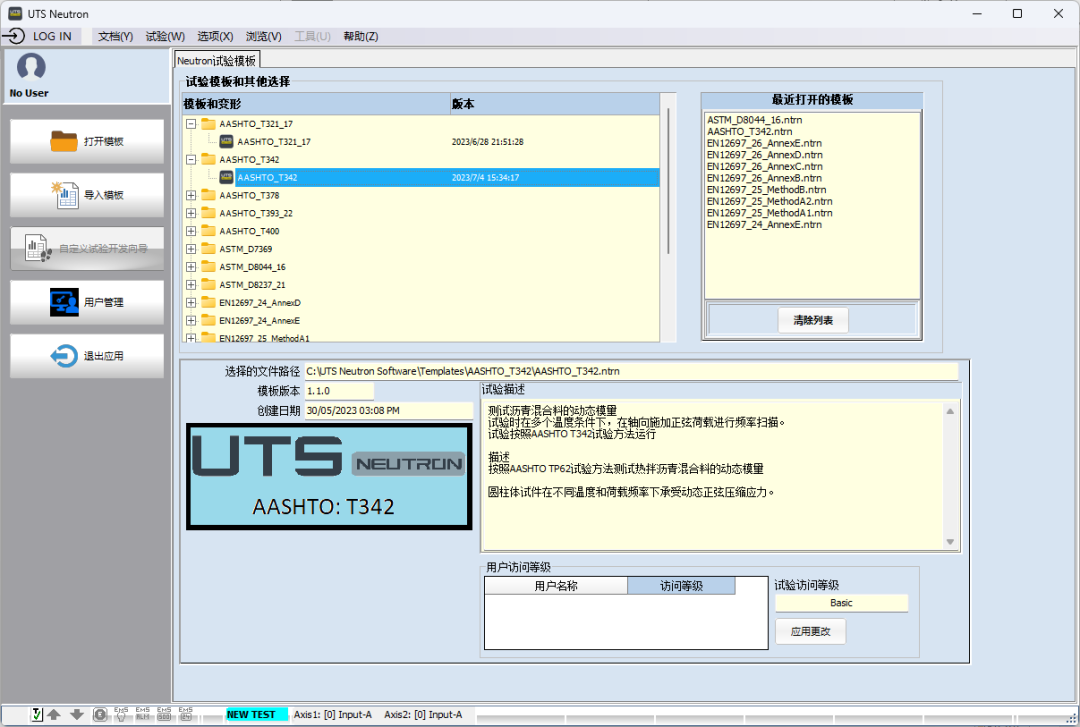
Task: Select AASHTO_T342.ntrn in recent templates
Action: (x=749, y=132)
